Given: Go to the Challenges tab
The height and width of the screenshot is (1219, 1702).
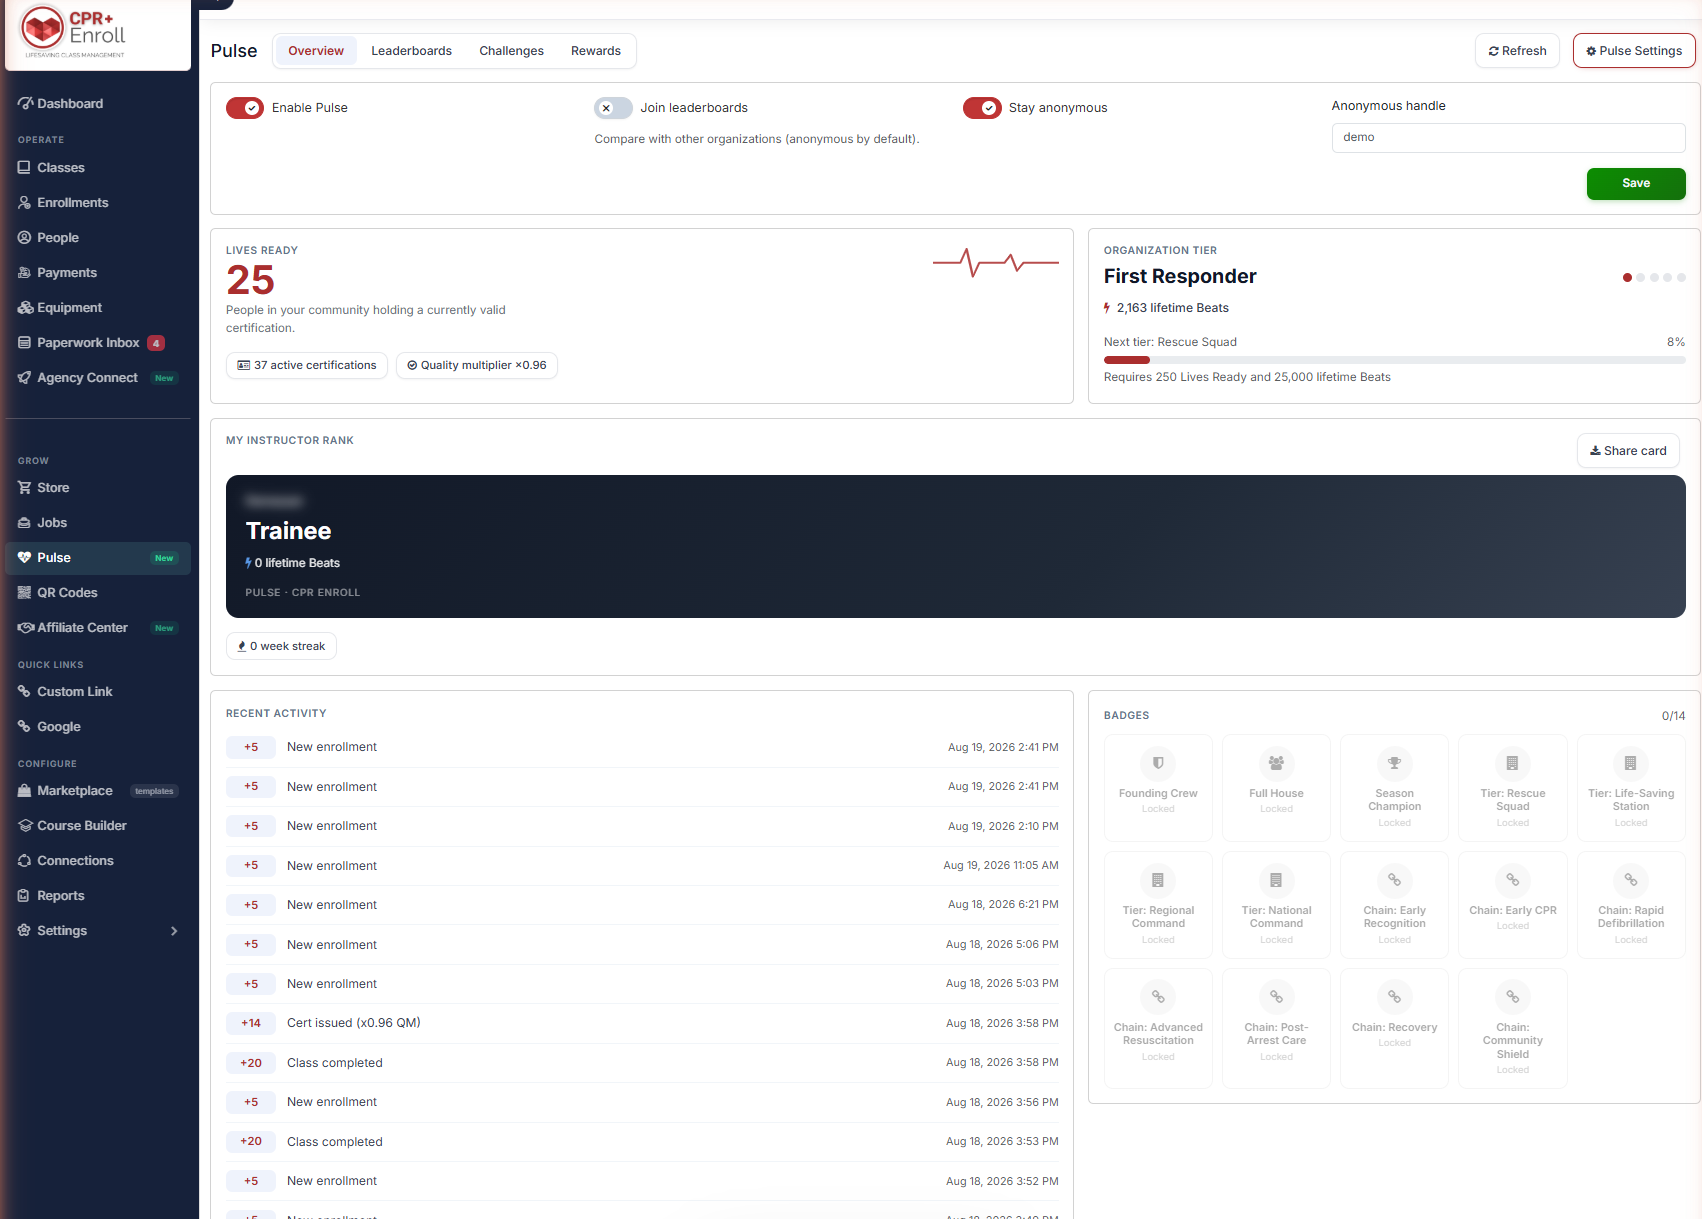Looking at the screenshot, I should (x=511, y=51).
